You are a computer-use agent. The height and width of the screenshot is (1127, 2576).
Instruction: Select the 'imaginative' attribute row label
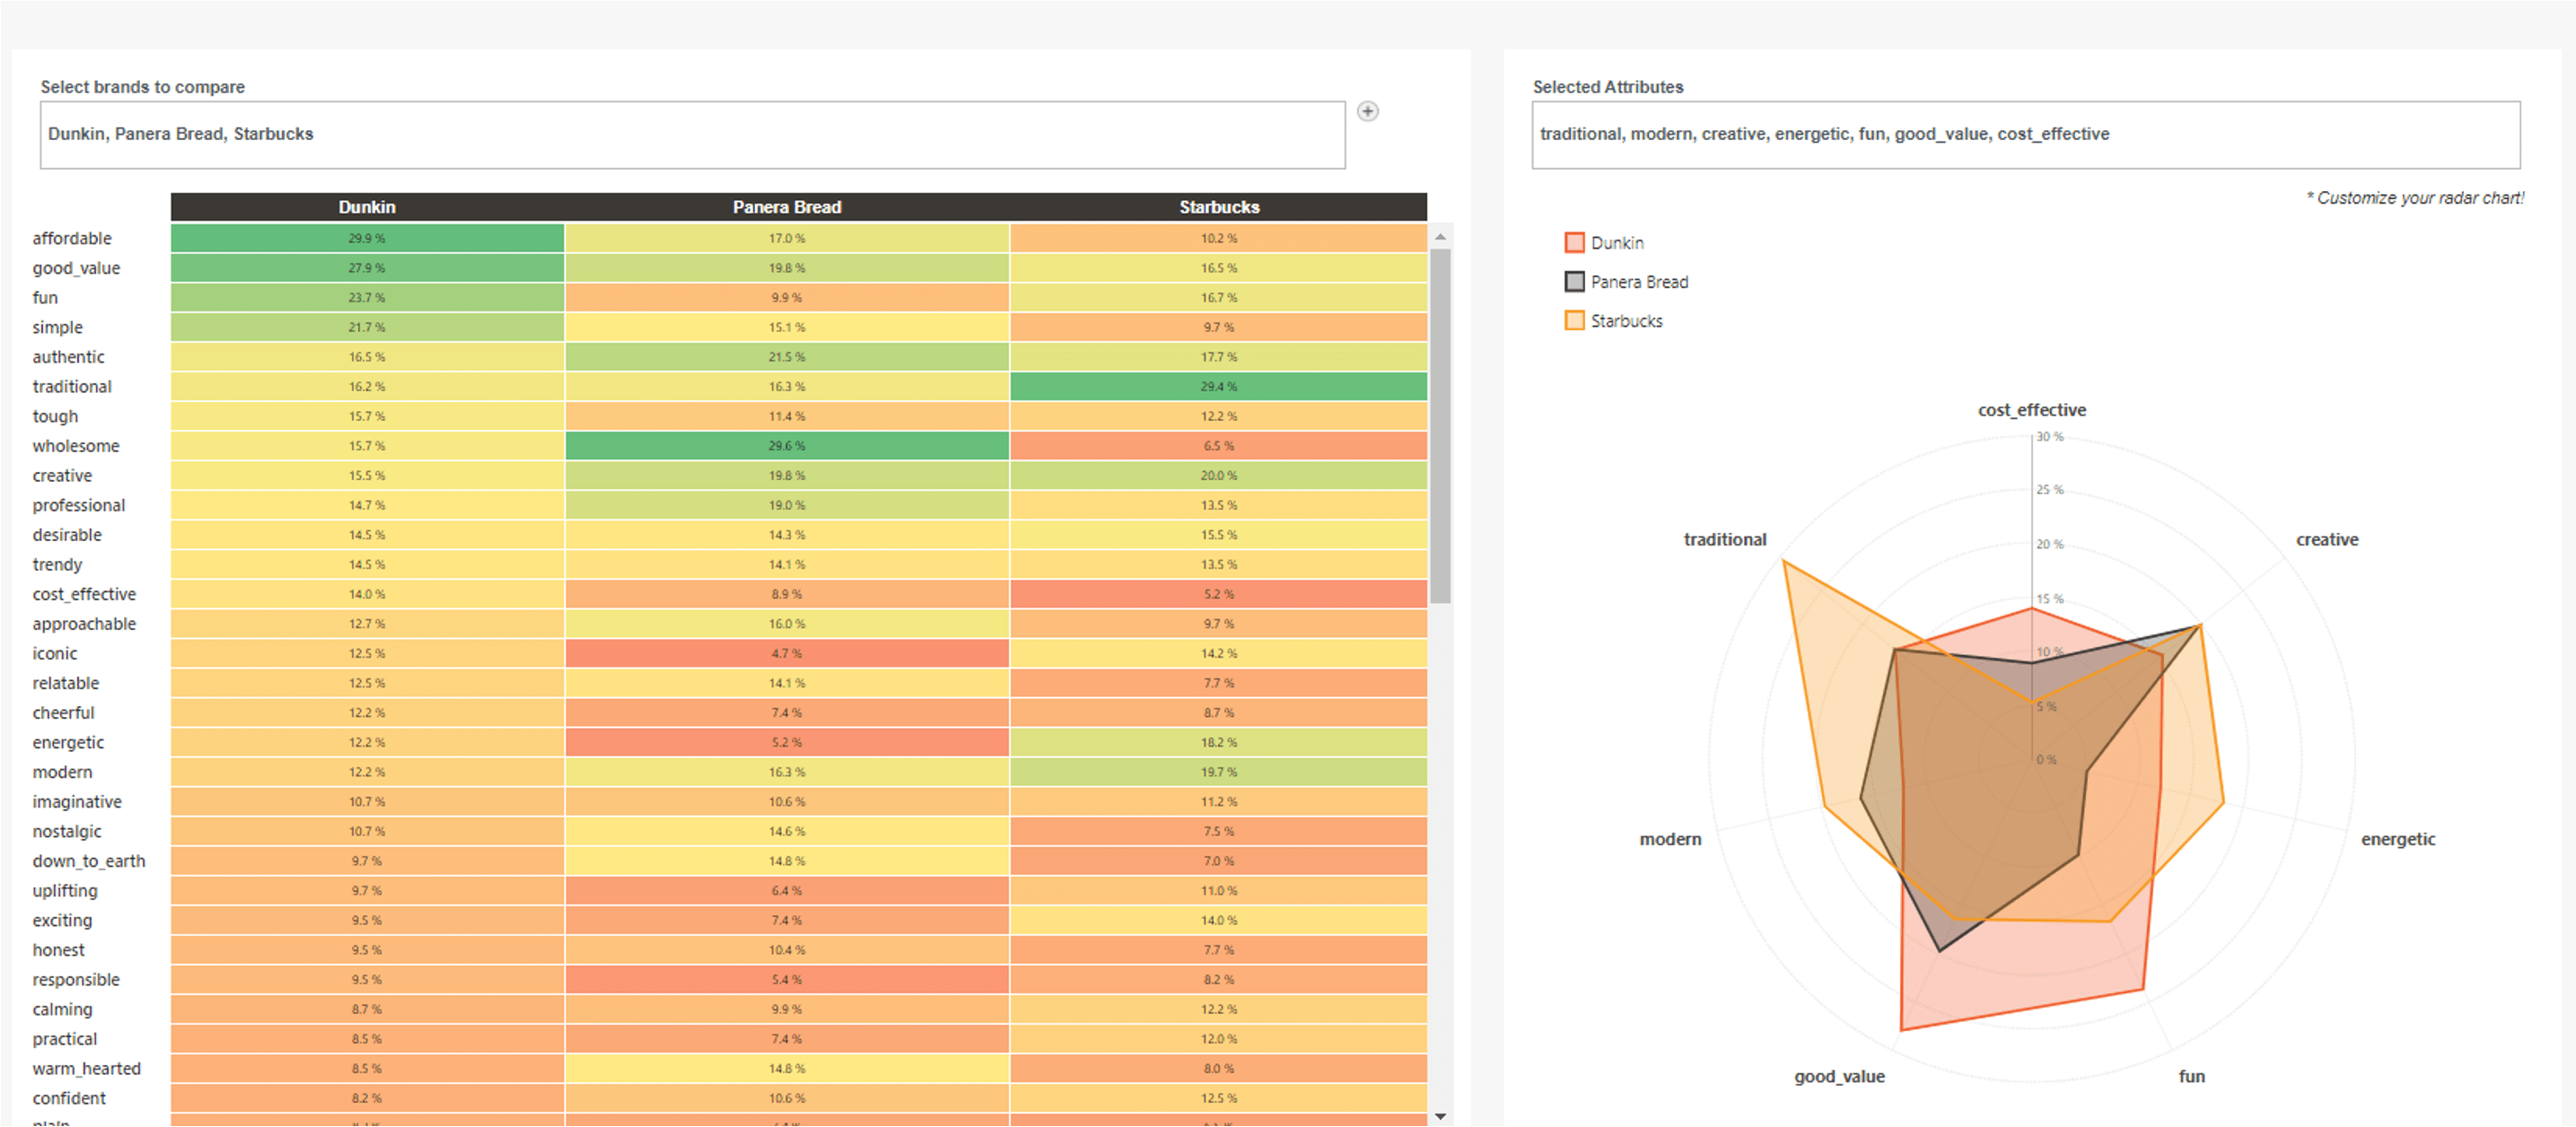tap(77, 802)
